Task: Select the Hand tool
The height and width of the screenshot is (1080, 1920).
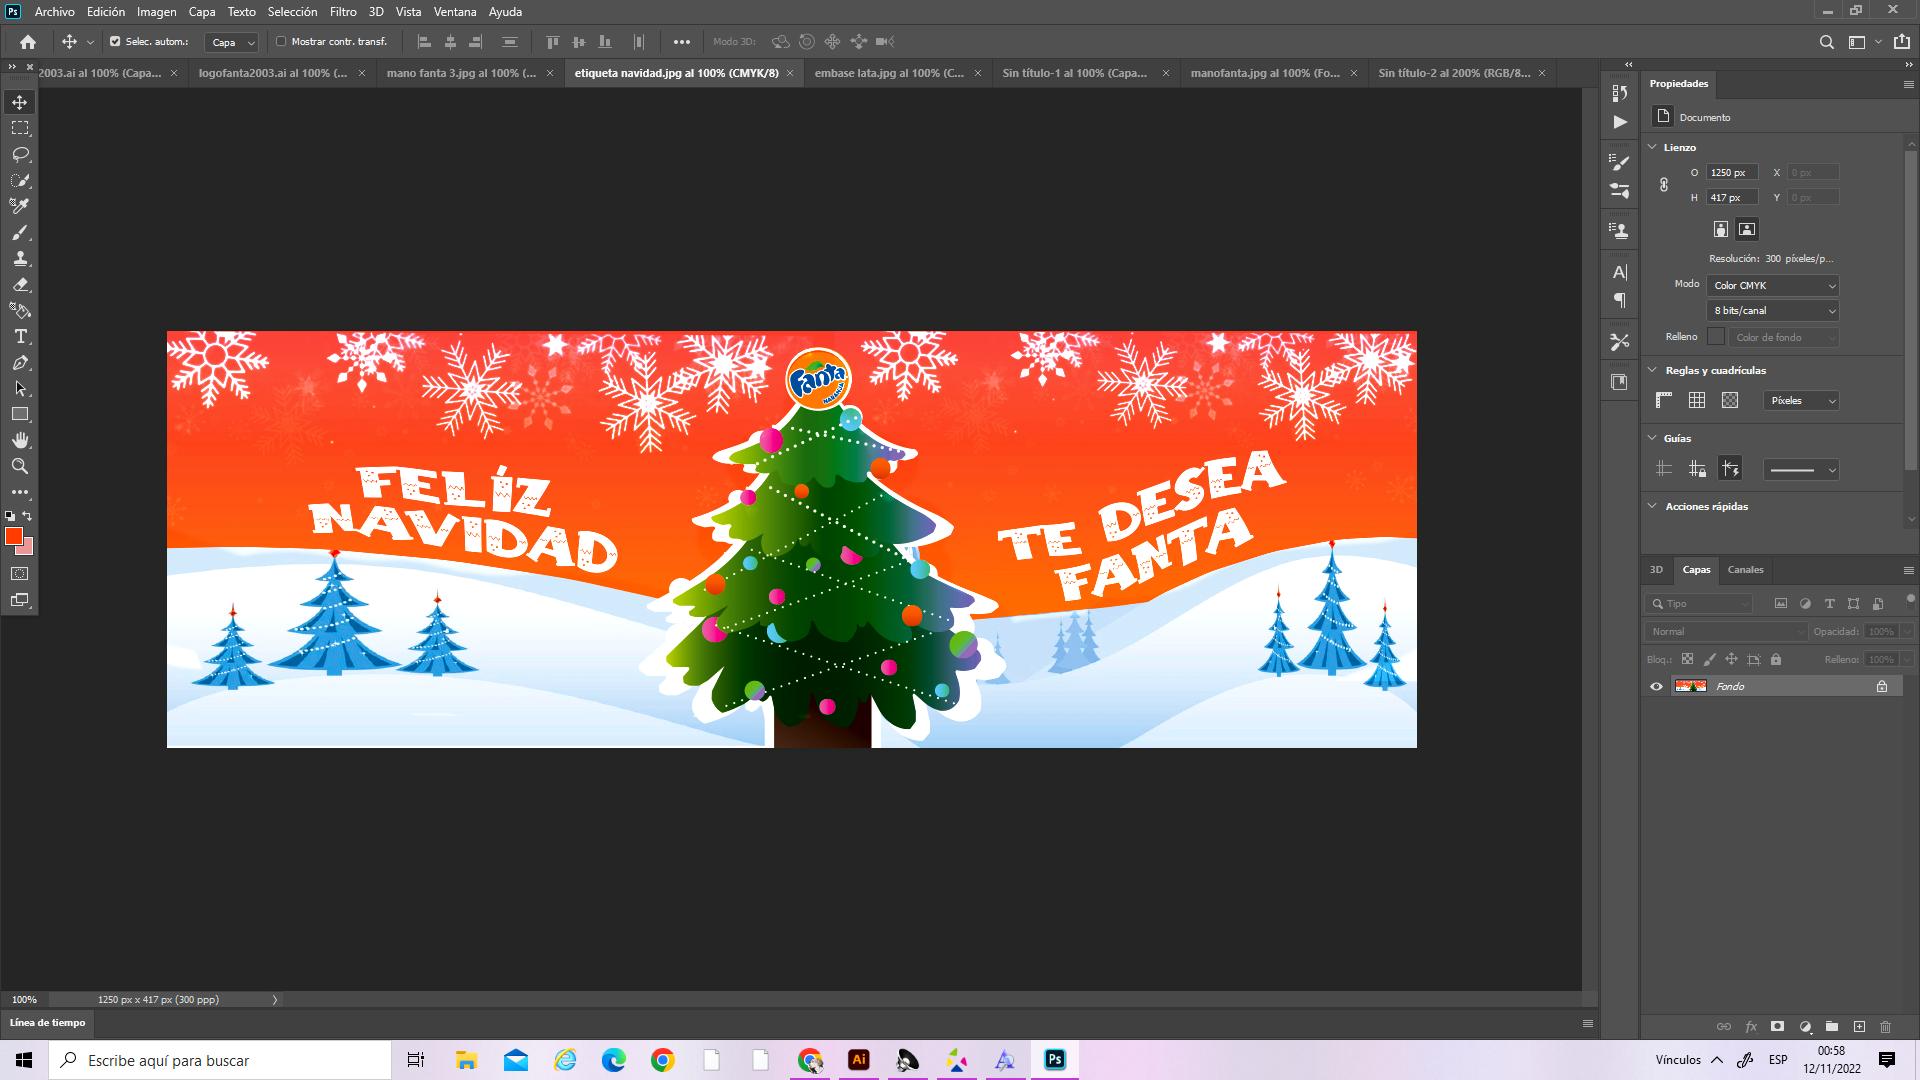Action: [20, 440]
